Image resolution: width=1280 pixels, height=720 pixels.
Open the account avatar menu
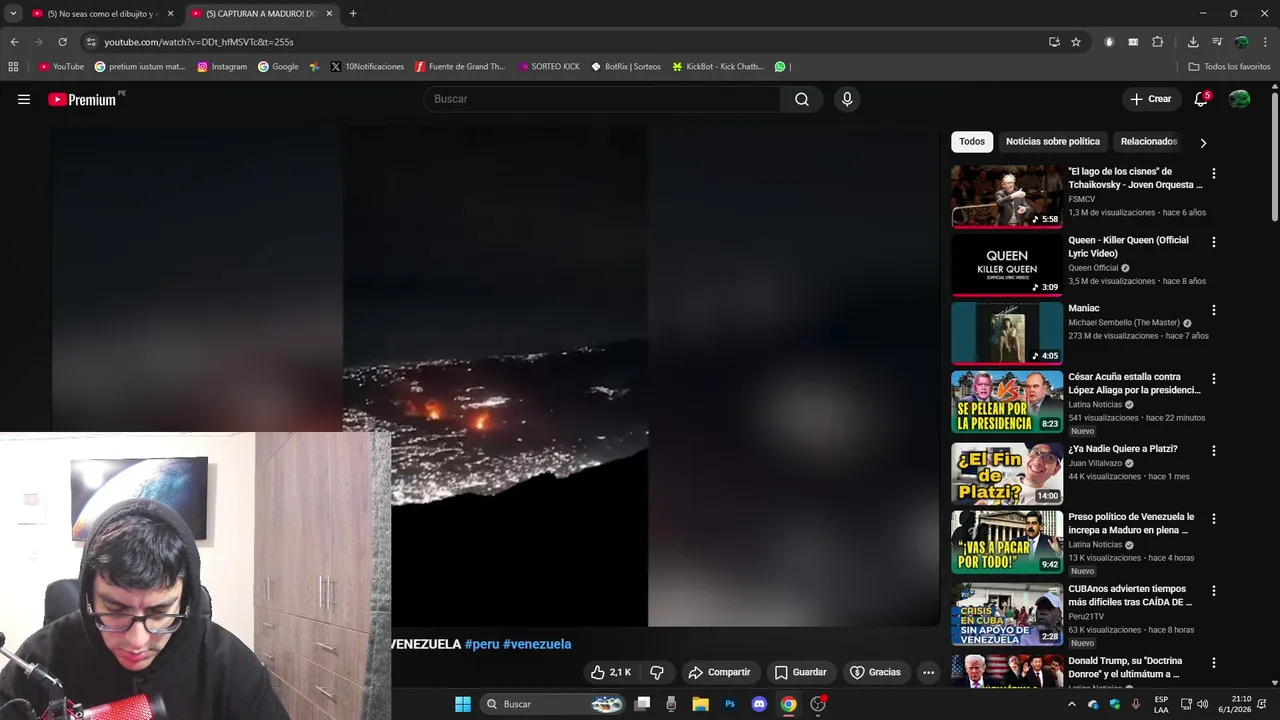click(1239, 99)
